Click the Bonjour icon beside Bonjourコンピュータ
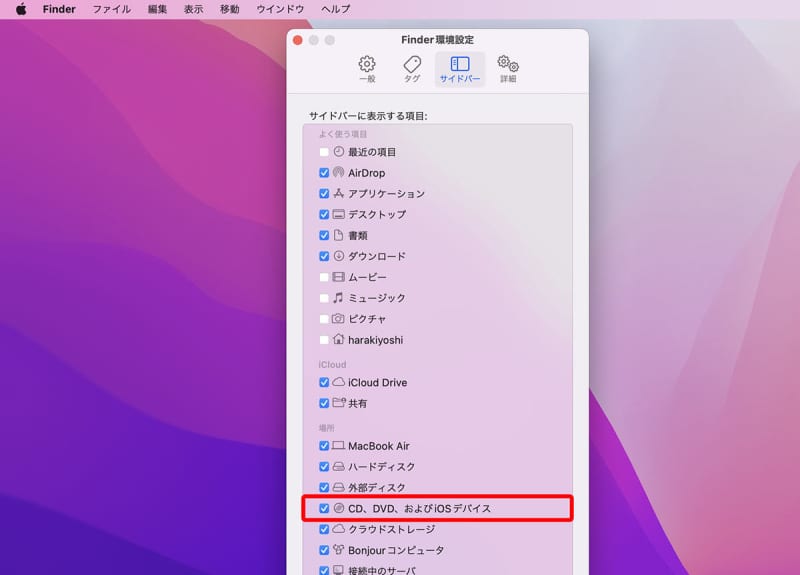This screenshot has height=575, width=800. coord(338,549)
